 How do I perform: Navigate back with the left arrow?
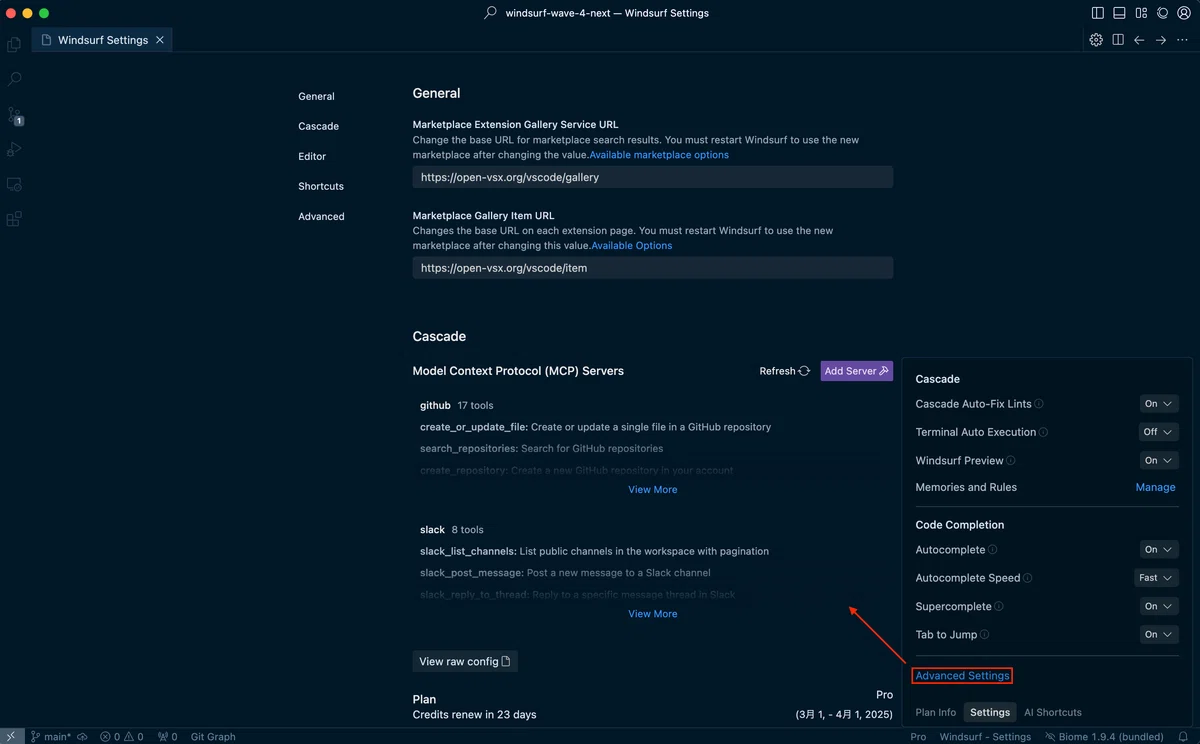1139,40
